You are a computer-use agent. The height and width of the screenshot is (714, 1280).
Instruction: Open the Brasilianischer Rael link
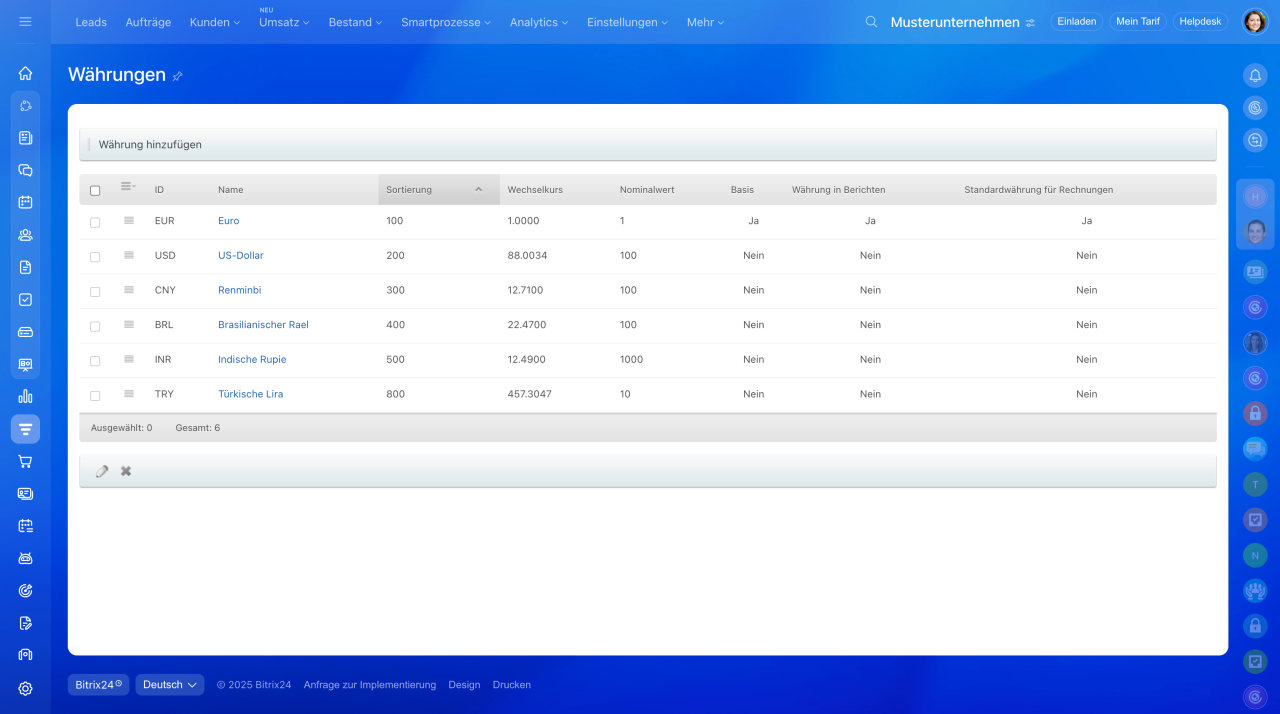tap(263, 324)
